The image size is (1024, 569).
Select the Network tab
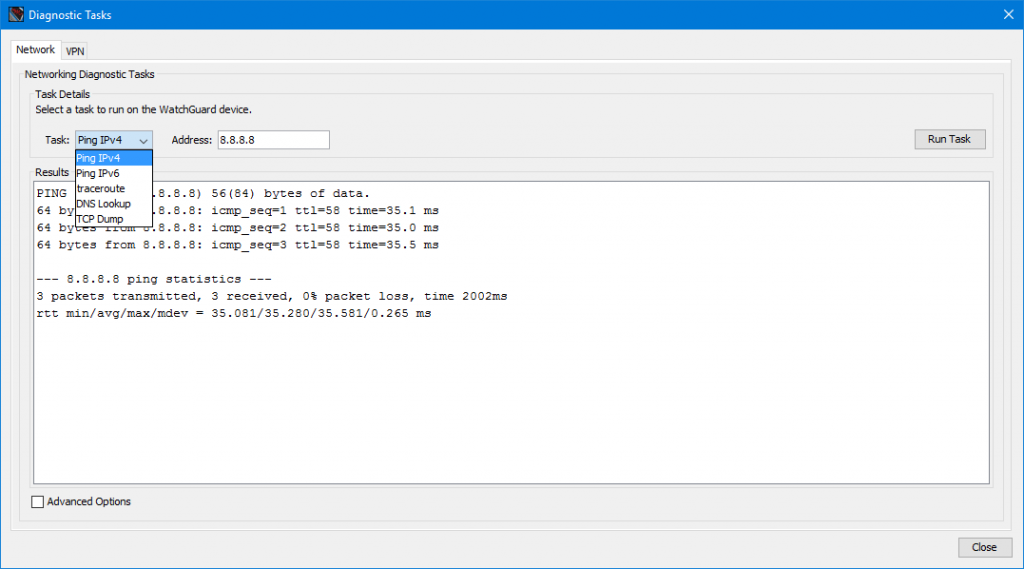point(35,50)
